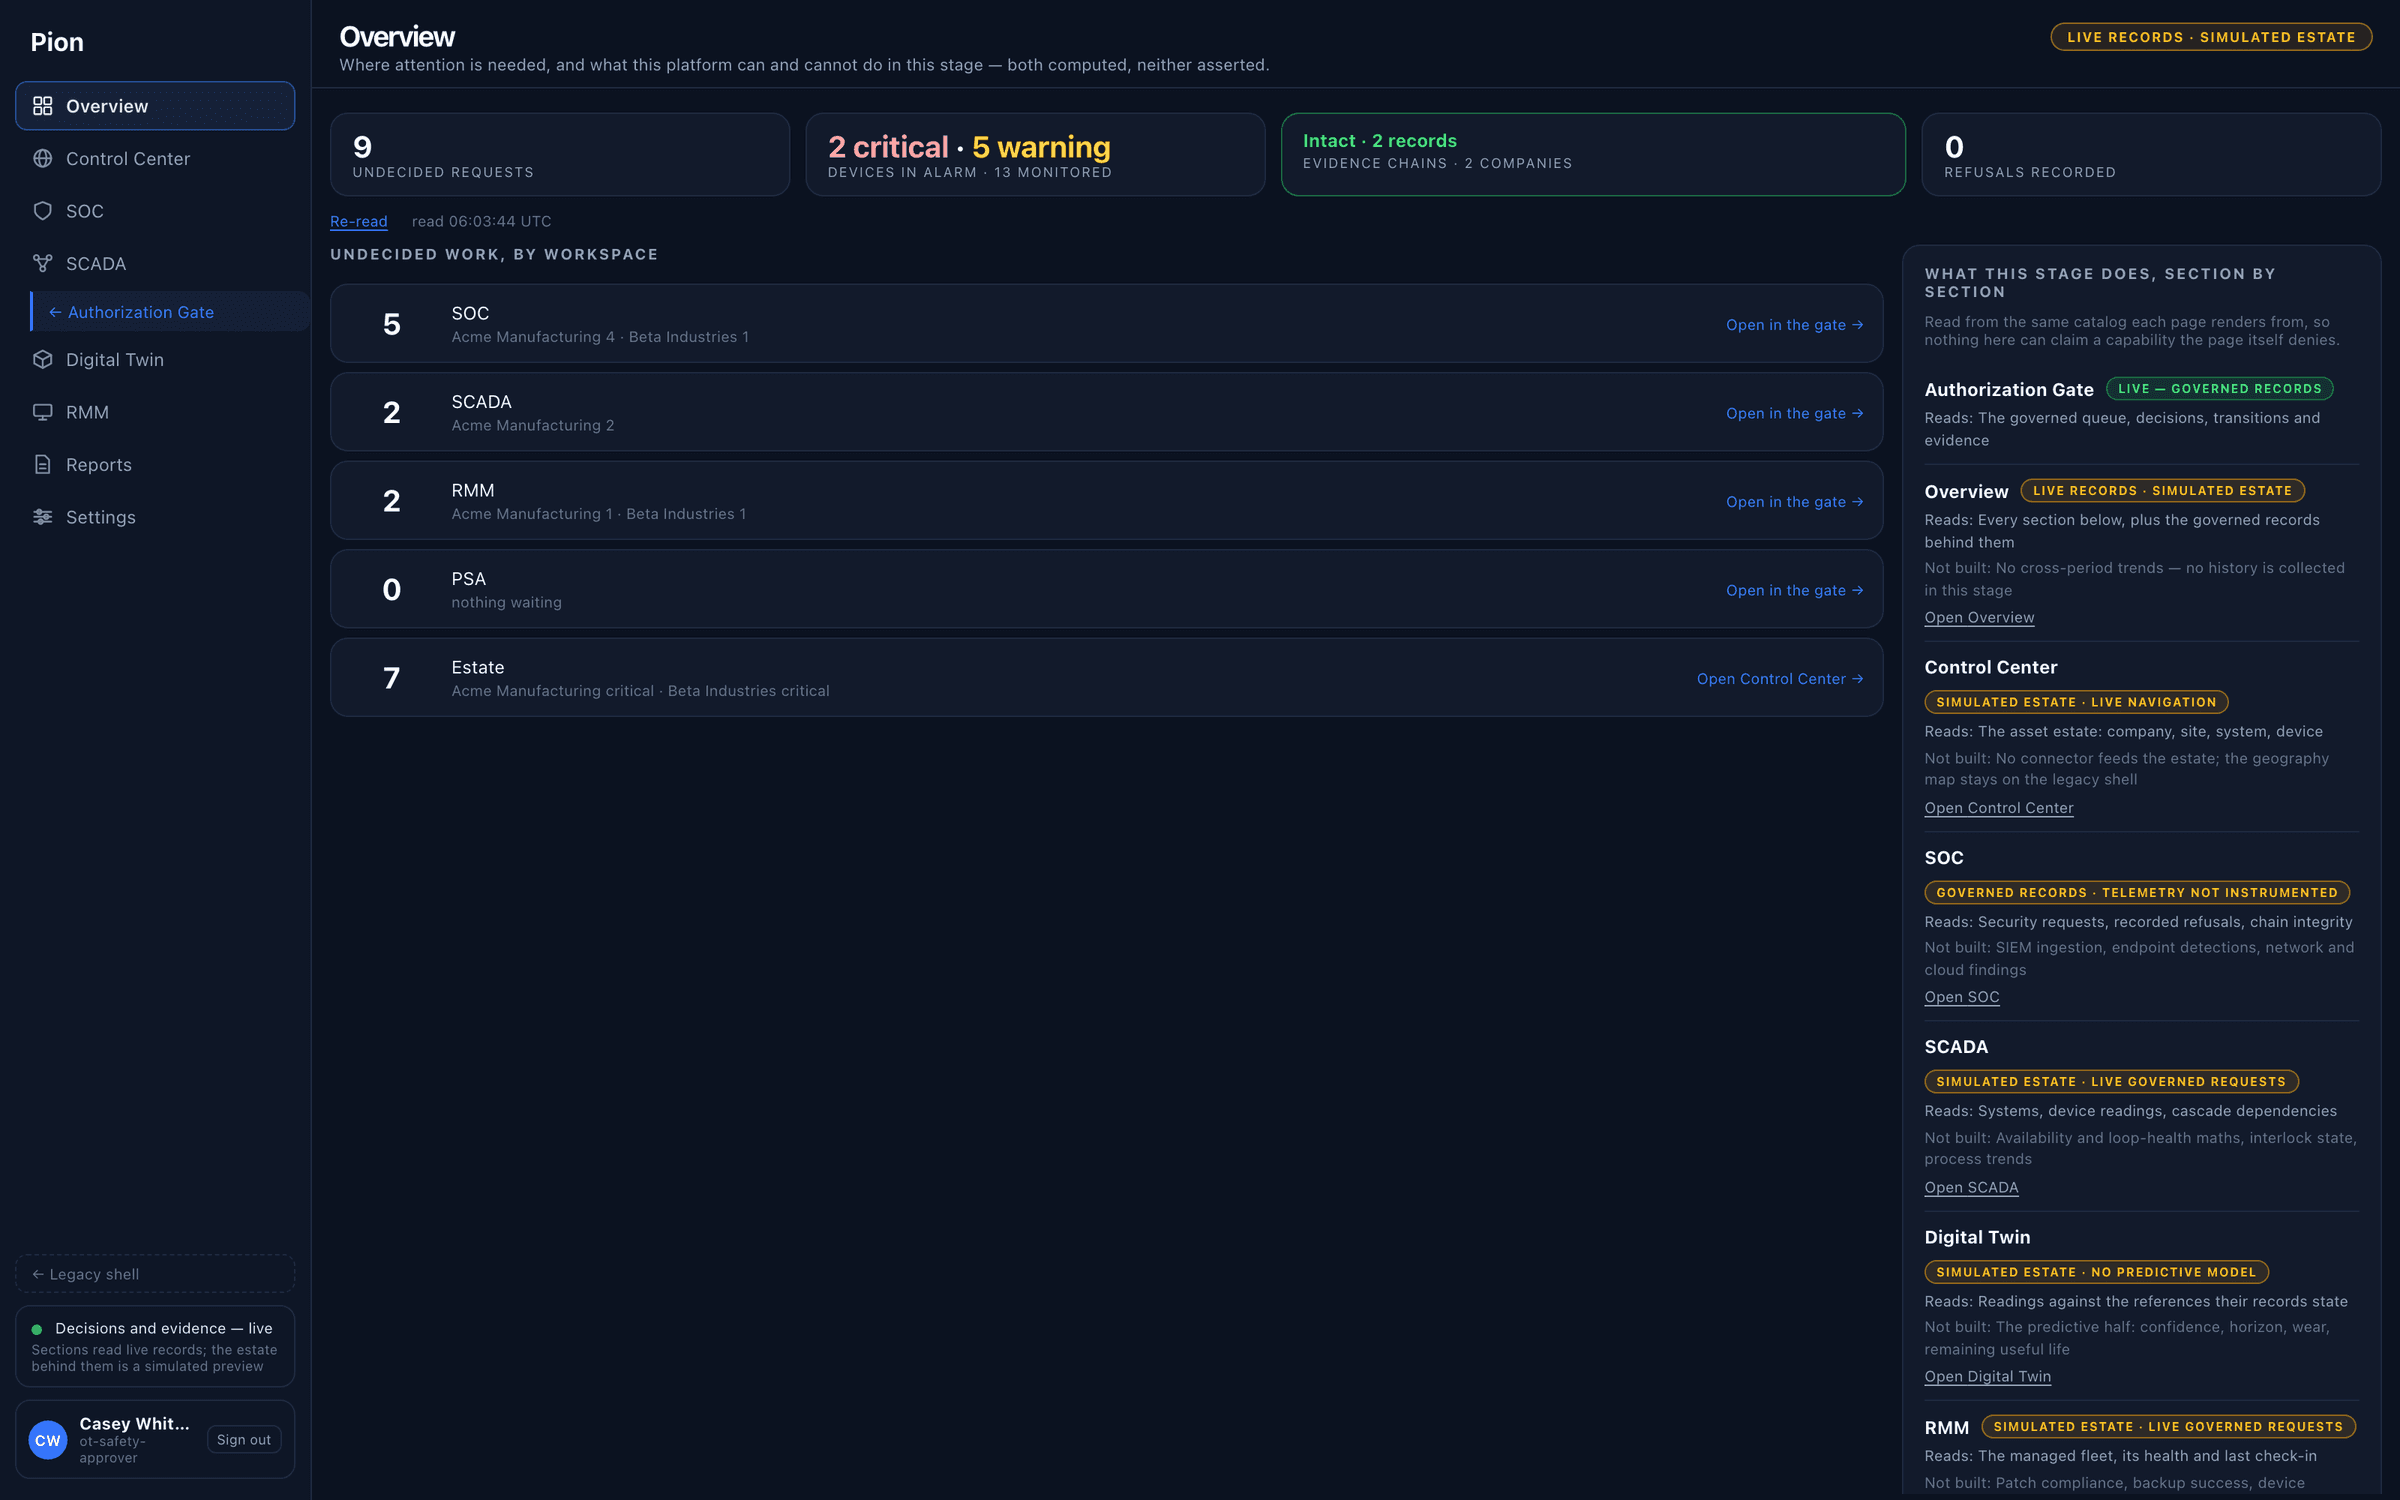Return to the Legacy shell
This screenshot has height=1500, width=2400.
155,1274
